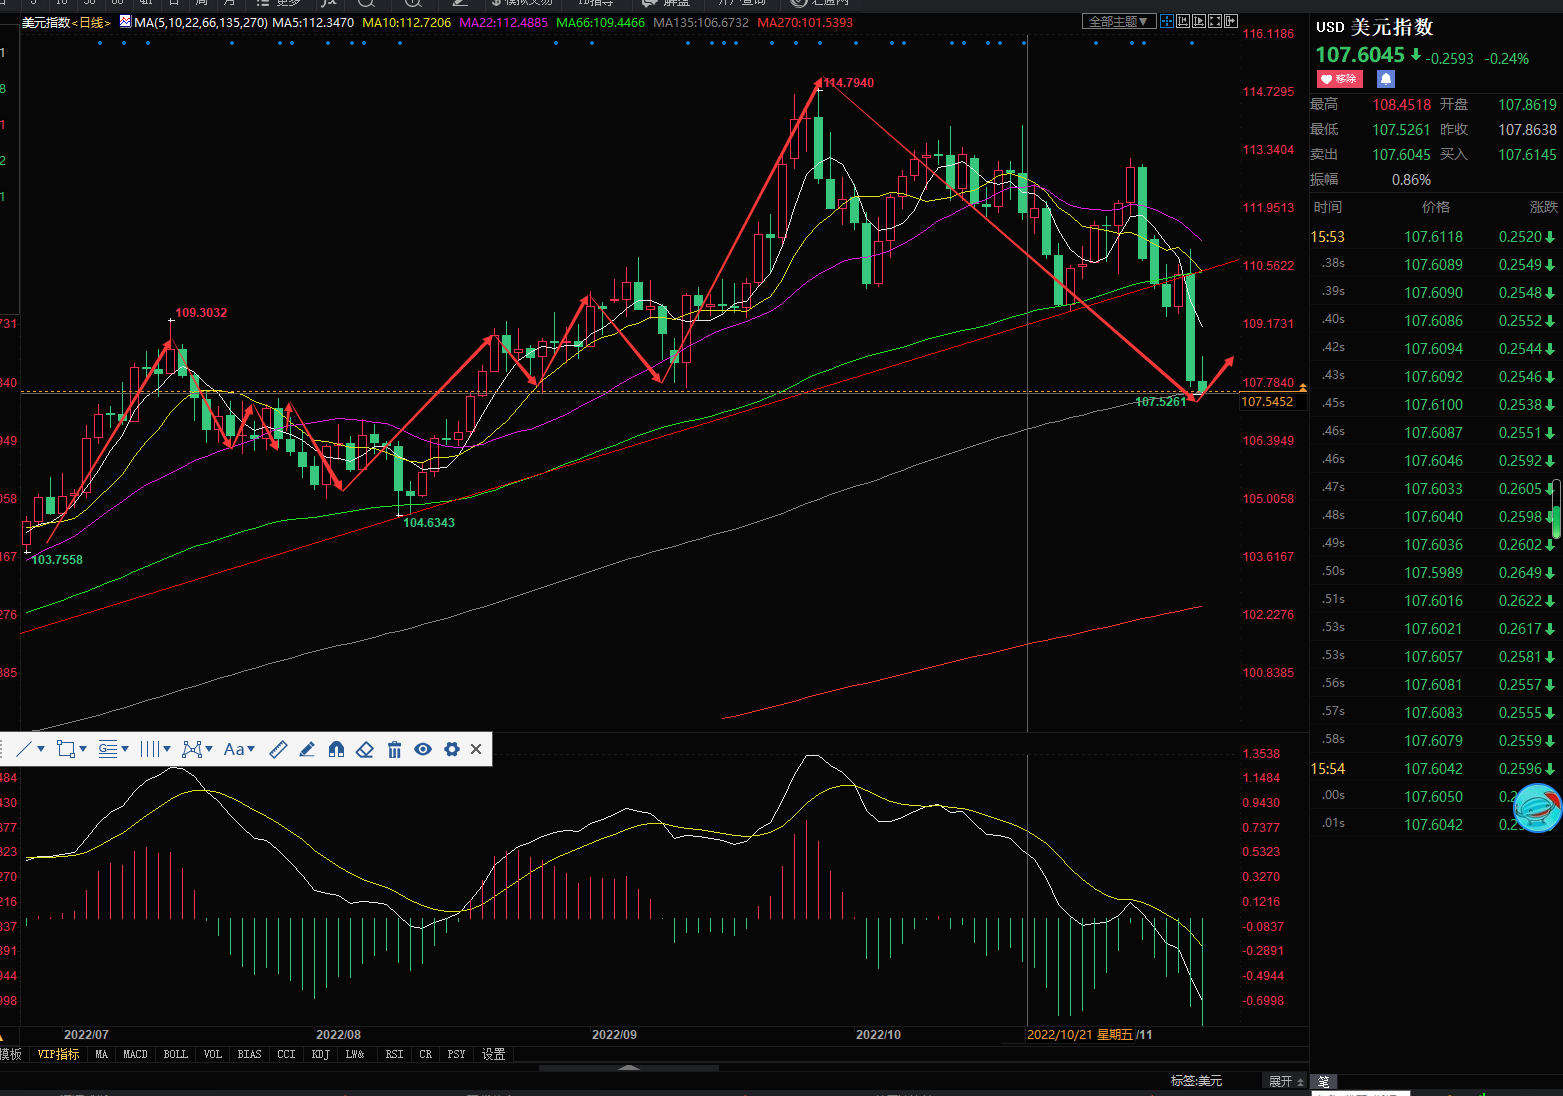Select the rectangle shape drawing tool
This screenshot has height=1096, width=1563.
[66, 749]
